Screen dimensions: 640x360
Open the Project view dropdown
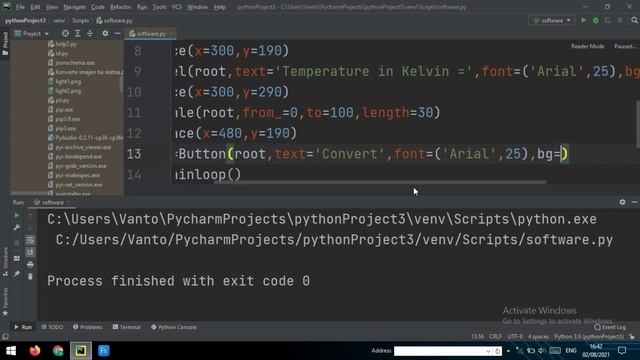pos(32,33)
